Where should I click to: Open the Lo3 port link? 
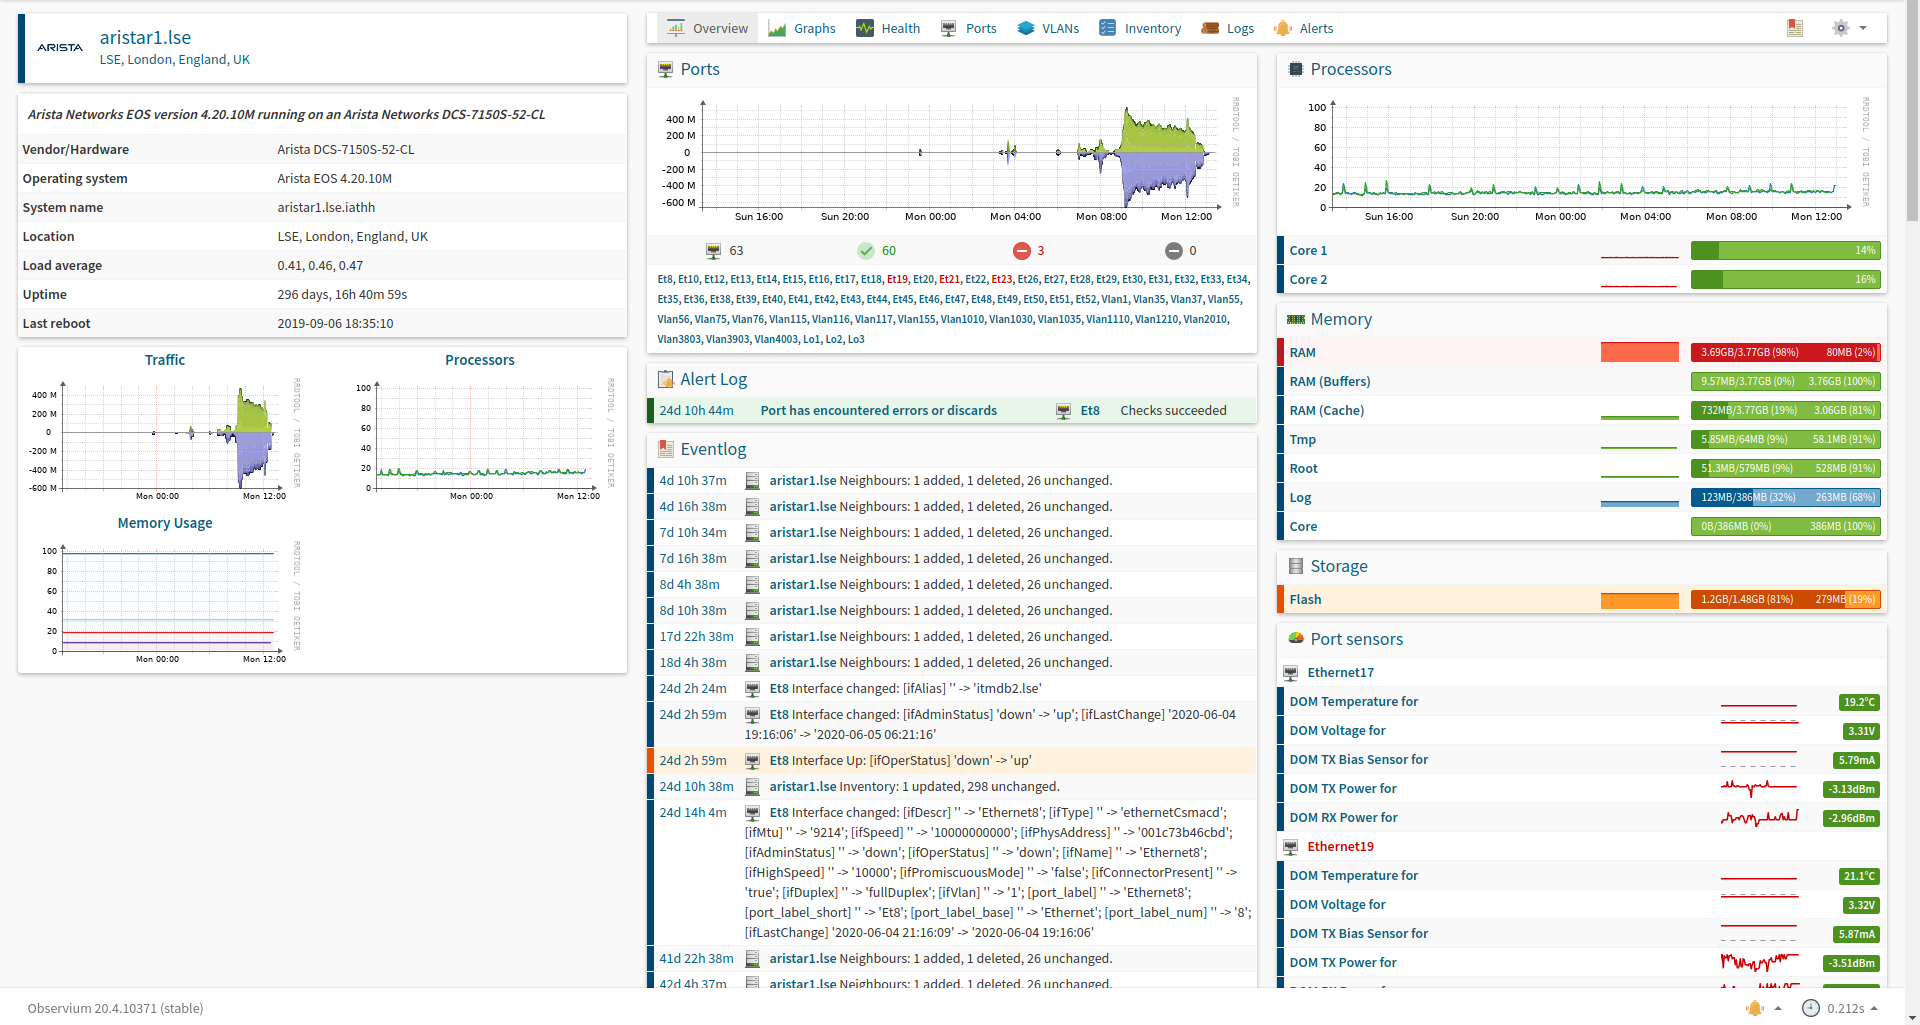[x=856, y=339]
